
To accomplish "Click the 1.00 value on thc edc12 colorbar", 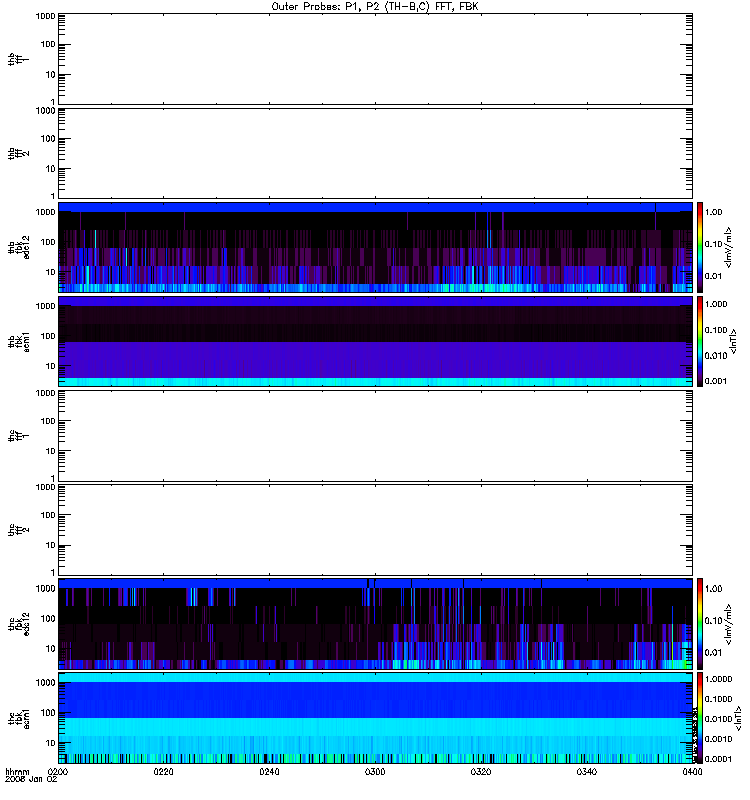I will [x=714, y=589].
